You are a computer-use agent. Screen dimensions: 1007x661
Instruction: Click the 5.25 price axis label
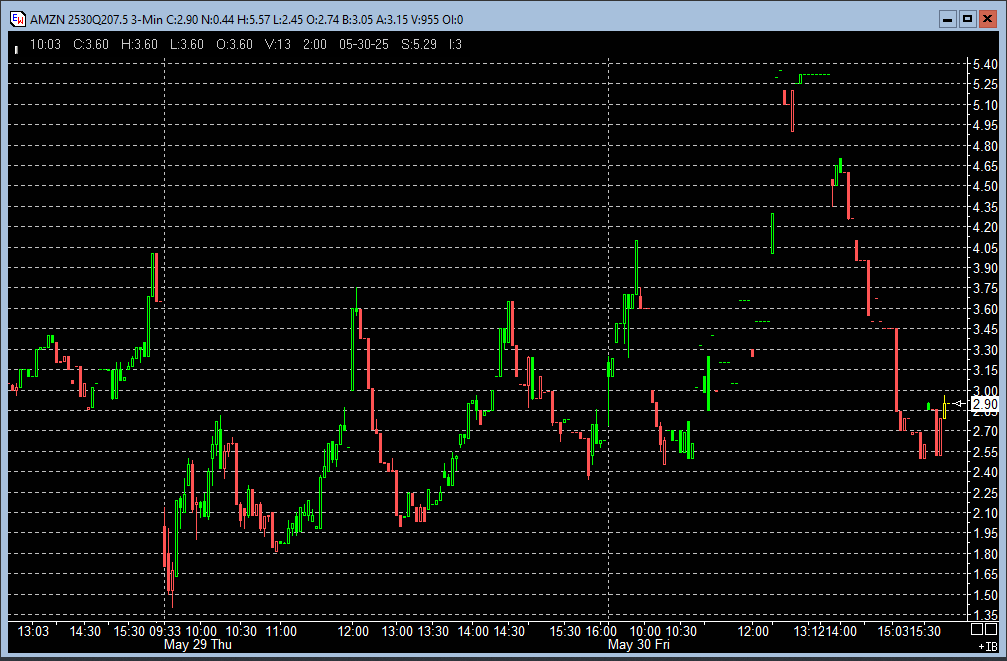click(985, 85)
